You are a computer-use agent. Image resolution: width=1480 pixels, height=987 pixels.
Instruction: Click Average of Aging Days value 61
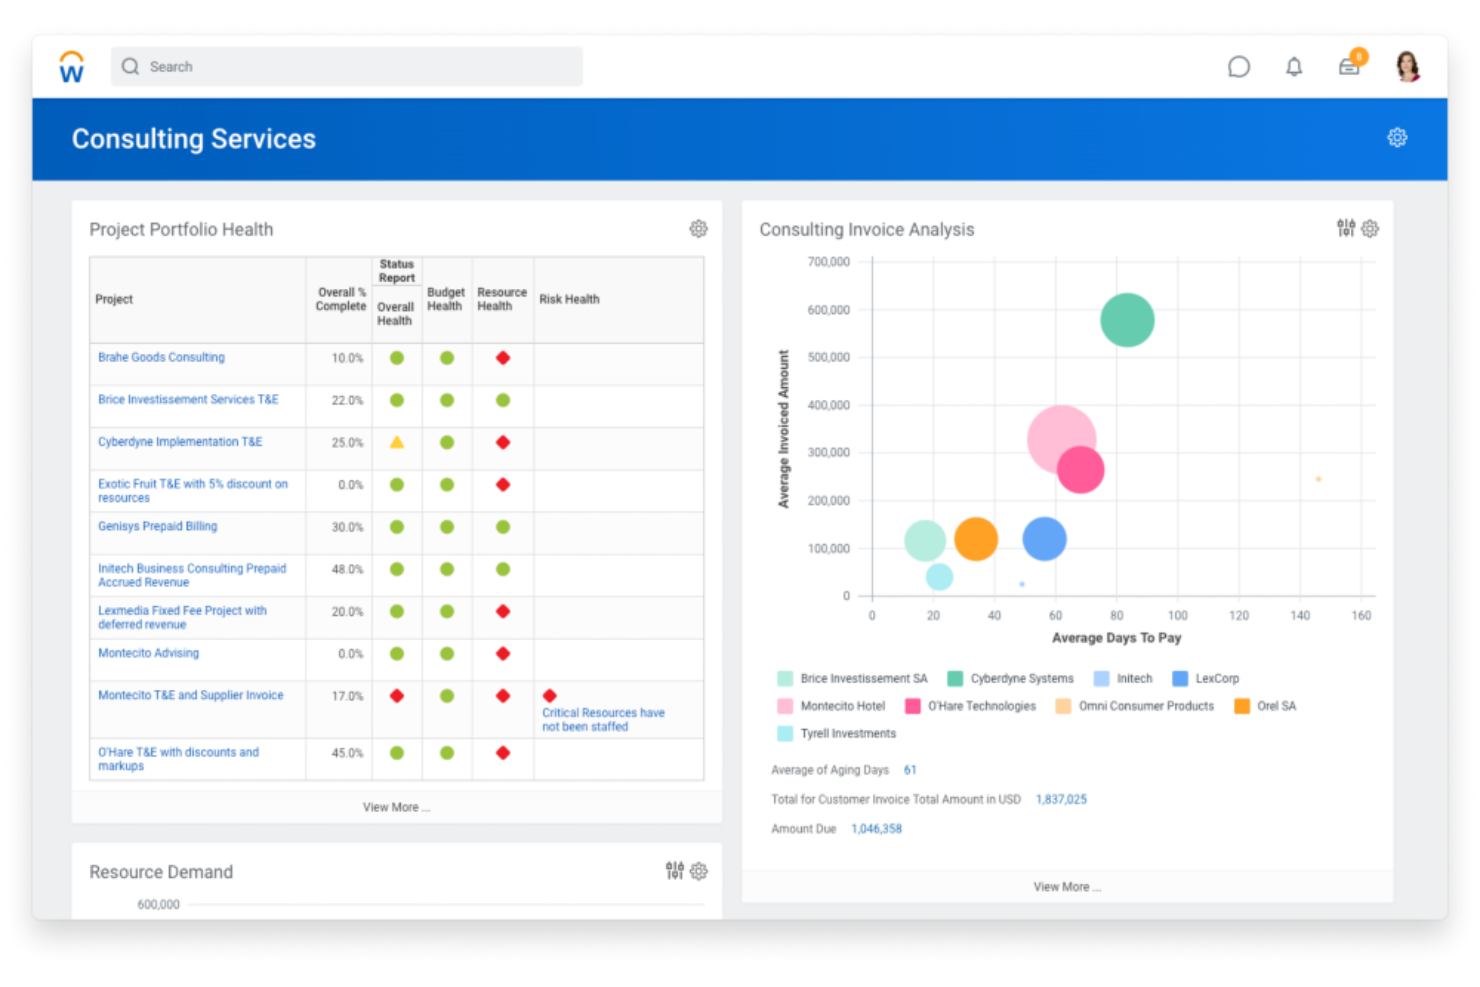point(910,770)
